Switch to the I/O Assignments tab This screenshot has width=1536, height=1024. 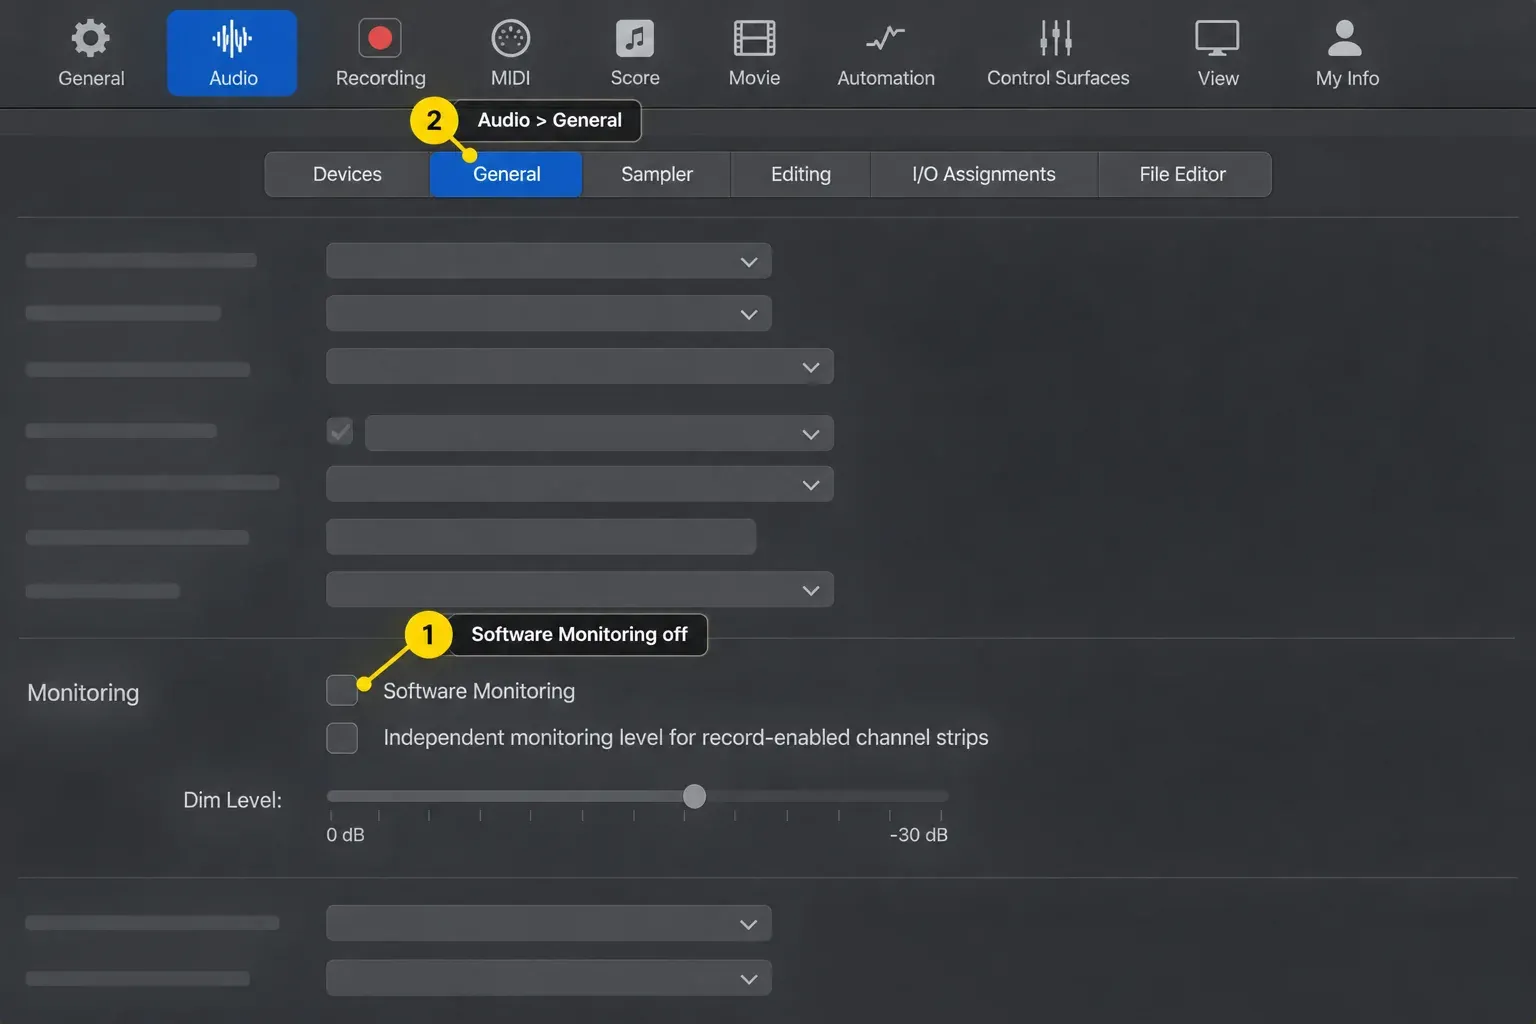pos(984,174)
